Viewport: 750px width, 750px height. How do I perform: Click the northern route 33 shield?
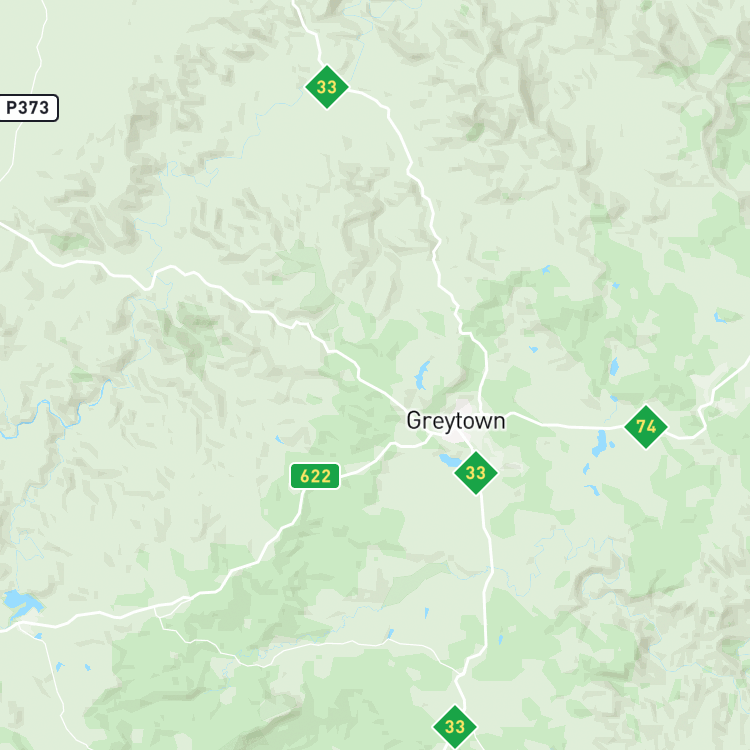[x=327, y=87]
